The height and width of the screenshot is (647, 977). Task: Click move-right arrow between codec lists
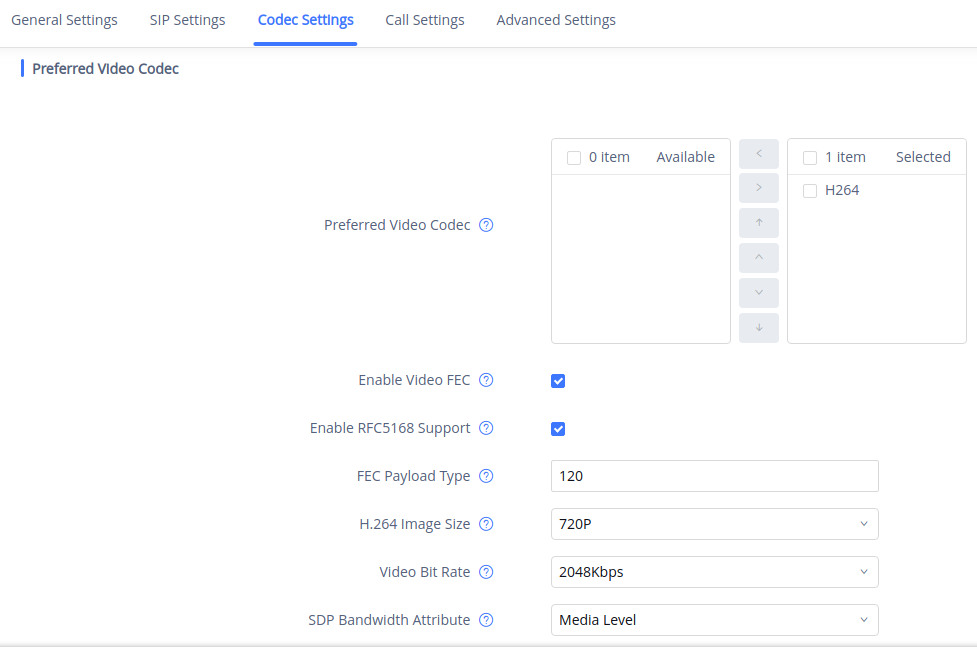759,188
